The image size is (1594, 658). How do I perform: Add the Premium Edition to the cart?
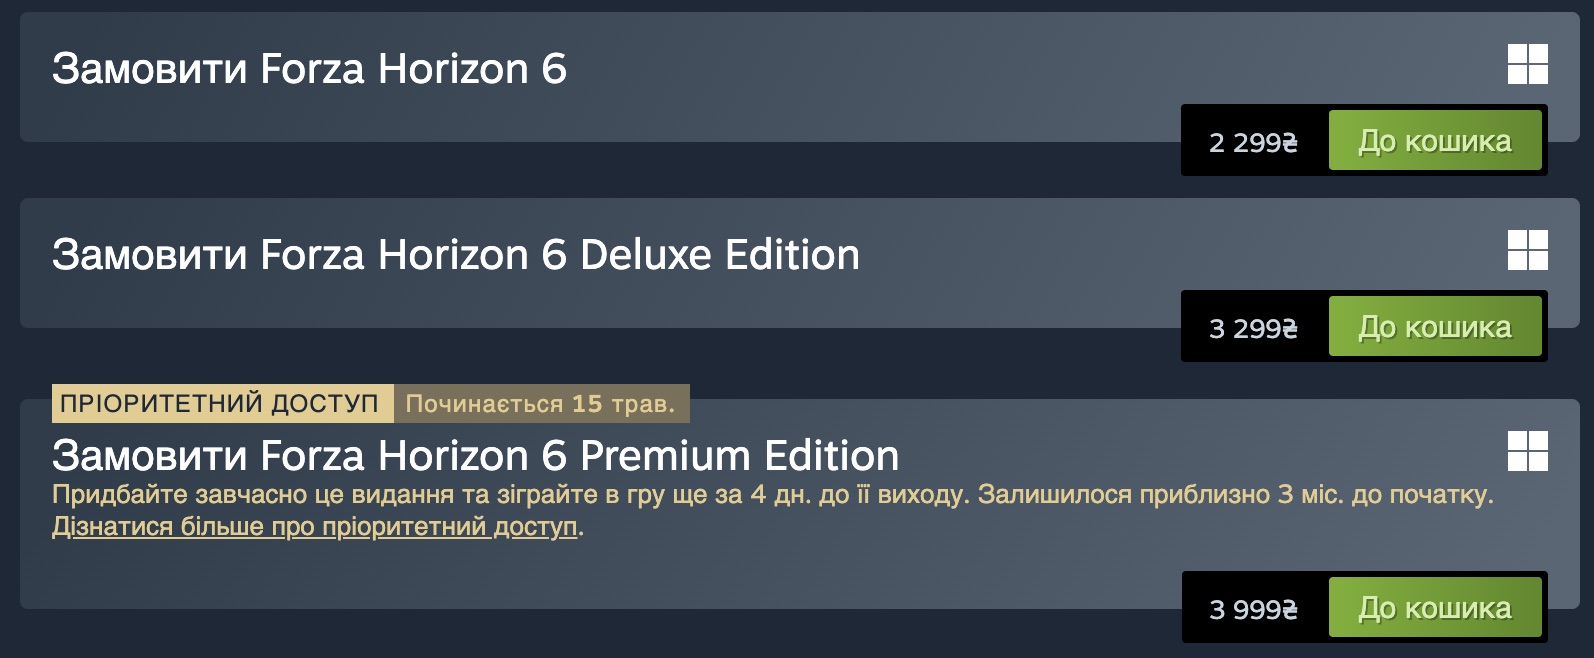[x=1434, y=608]
